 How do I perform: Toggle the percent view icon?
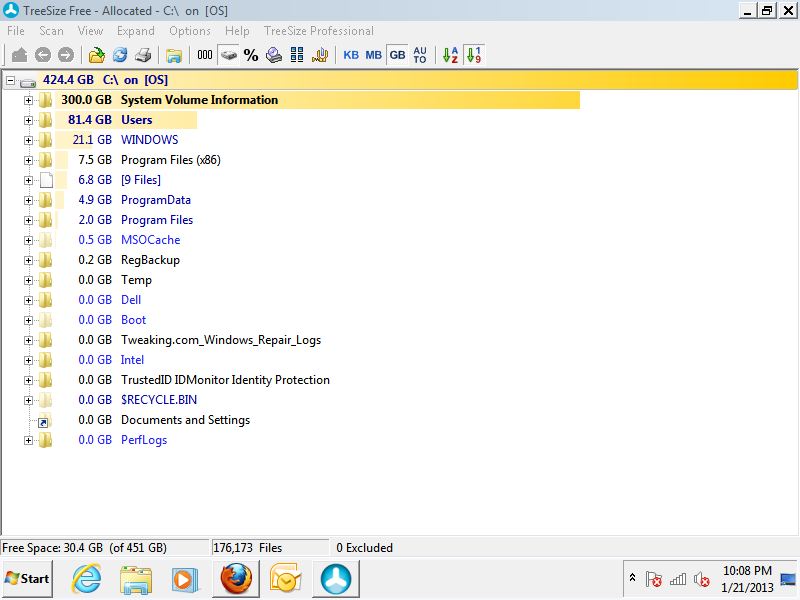tap(251, 55)
